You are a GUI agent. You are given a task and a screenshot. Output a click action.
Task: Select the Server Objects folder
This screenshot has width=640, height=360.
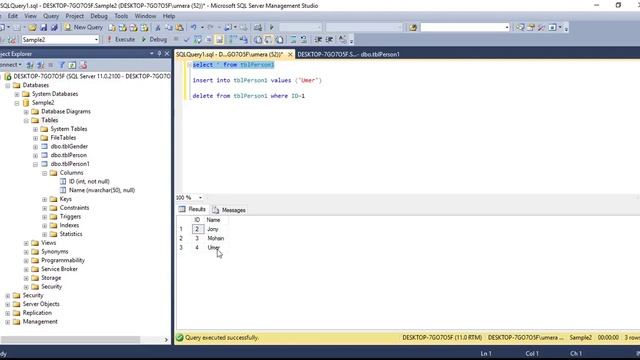coord(41,304)
